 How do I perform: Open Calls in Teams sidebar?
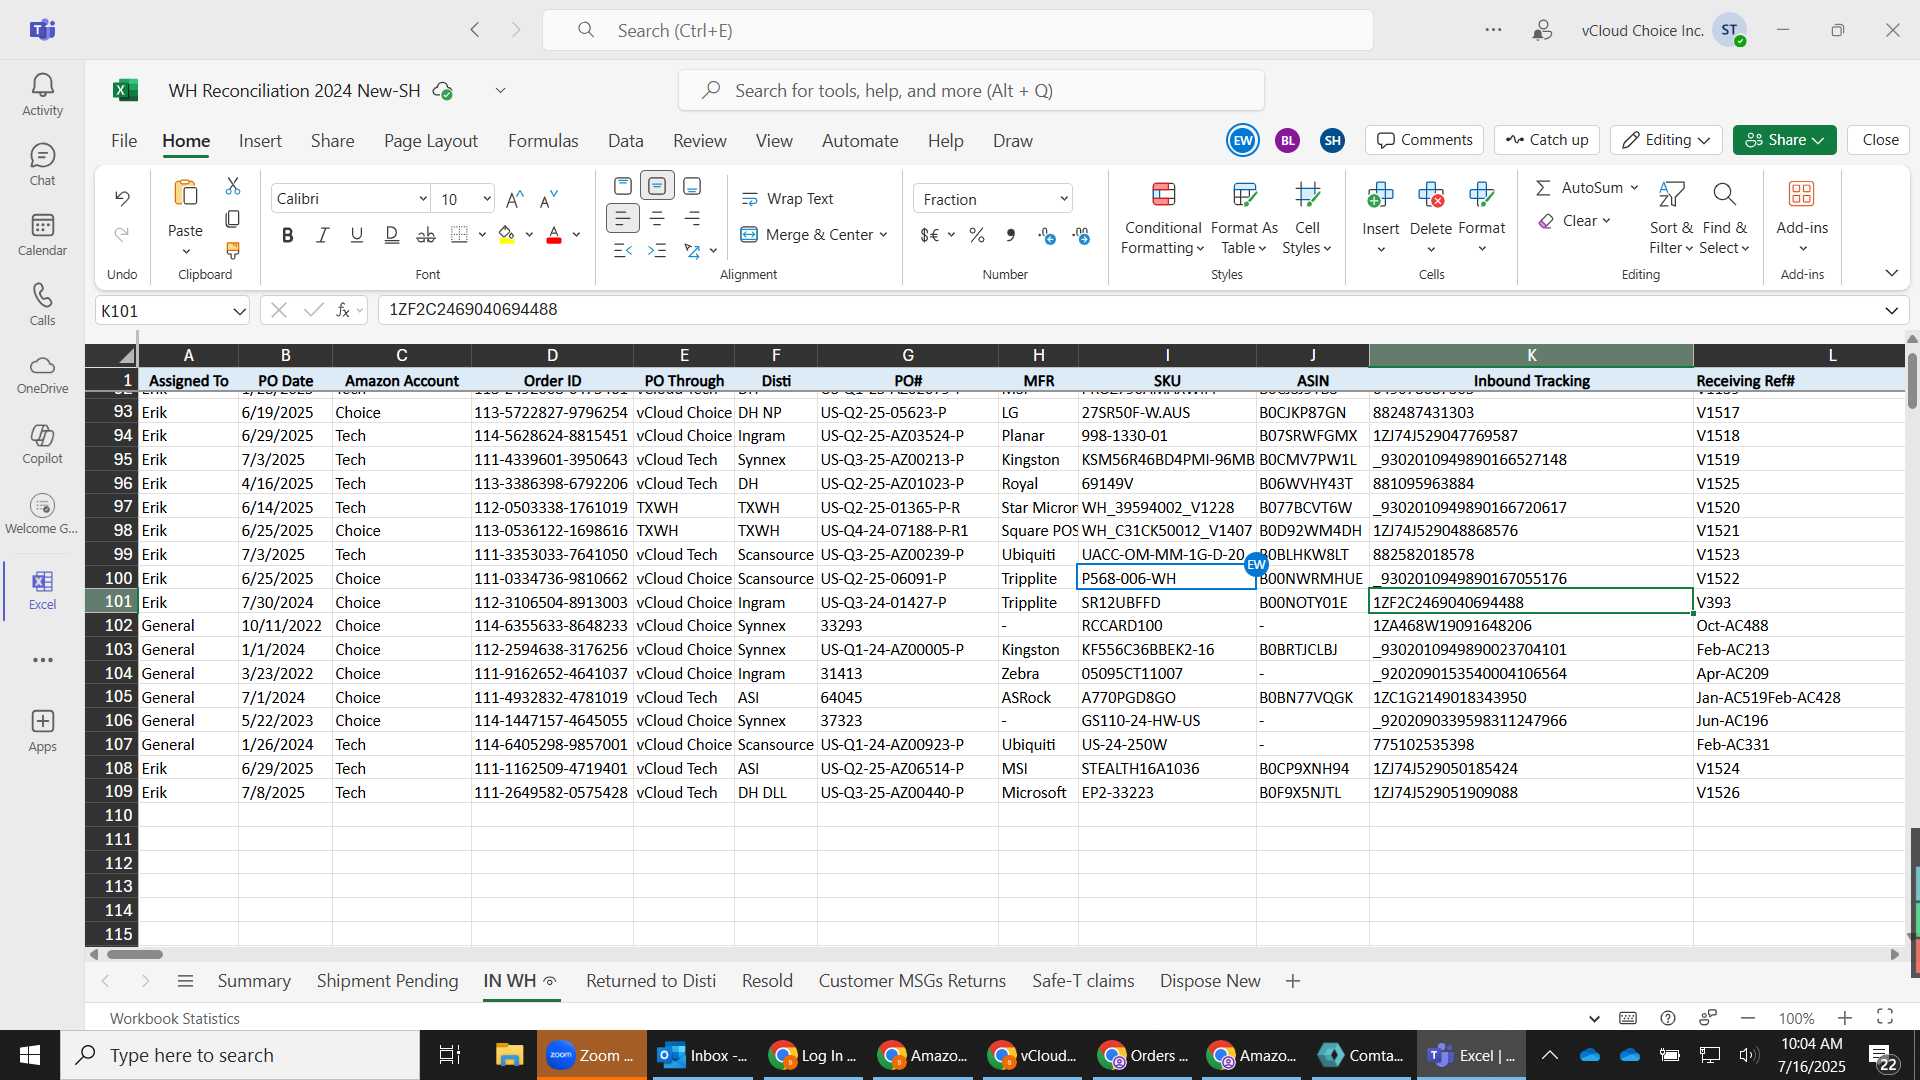pyautogui.click(x=42, y=305)
